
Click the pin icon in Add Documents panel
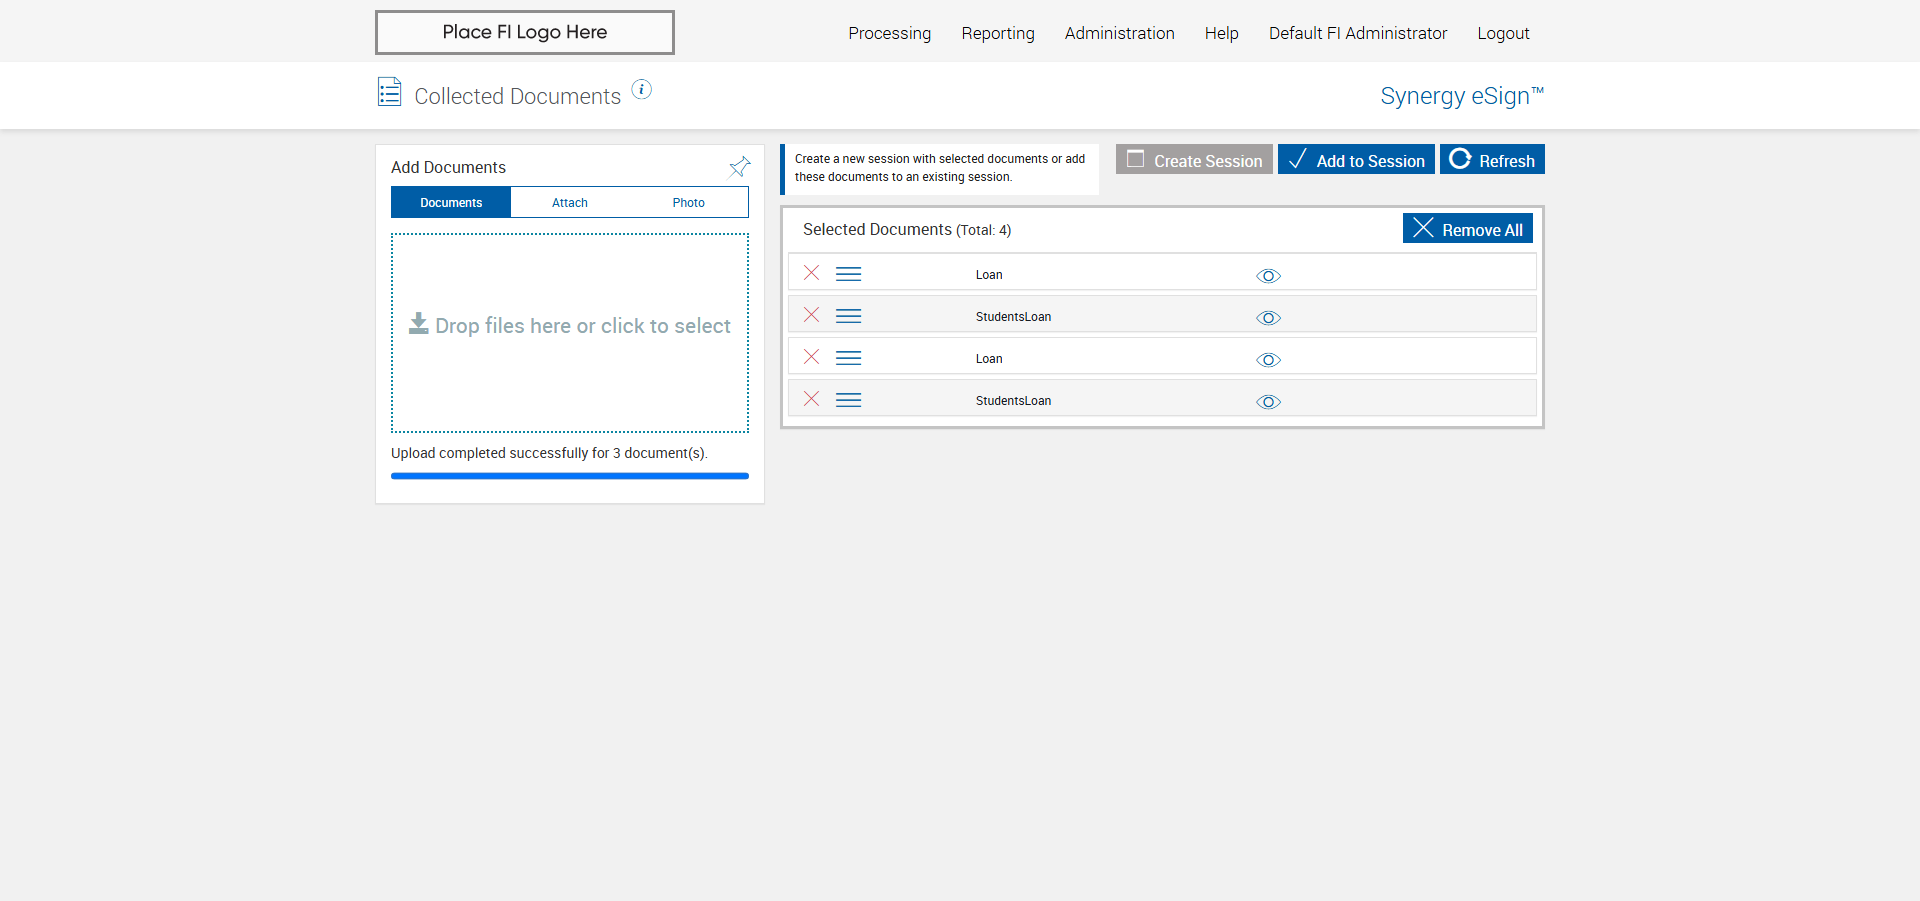tap(740, 167)
